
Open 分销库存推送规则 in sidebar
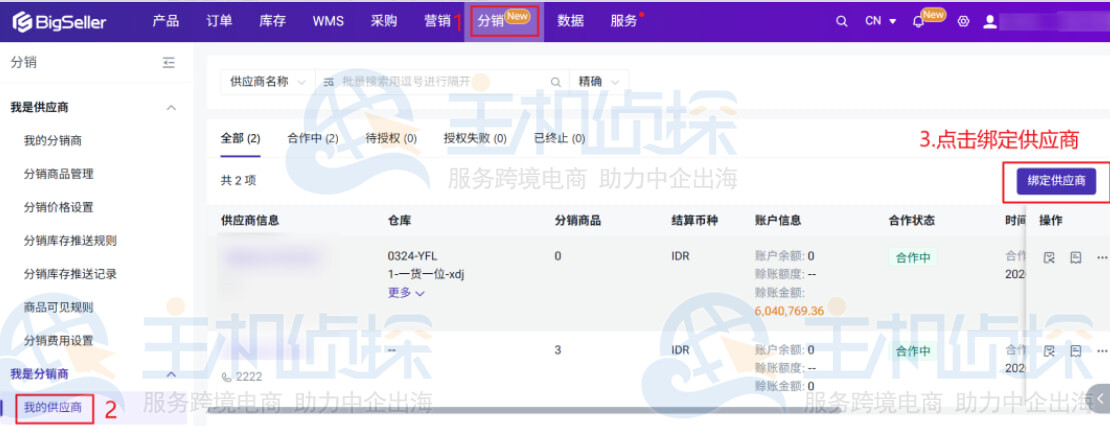[70, 241]
